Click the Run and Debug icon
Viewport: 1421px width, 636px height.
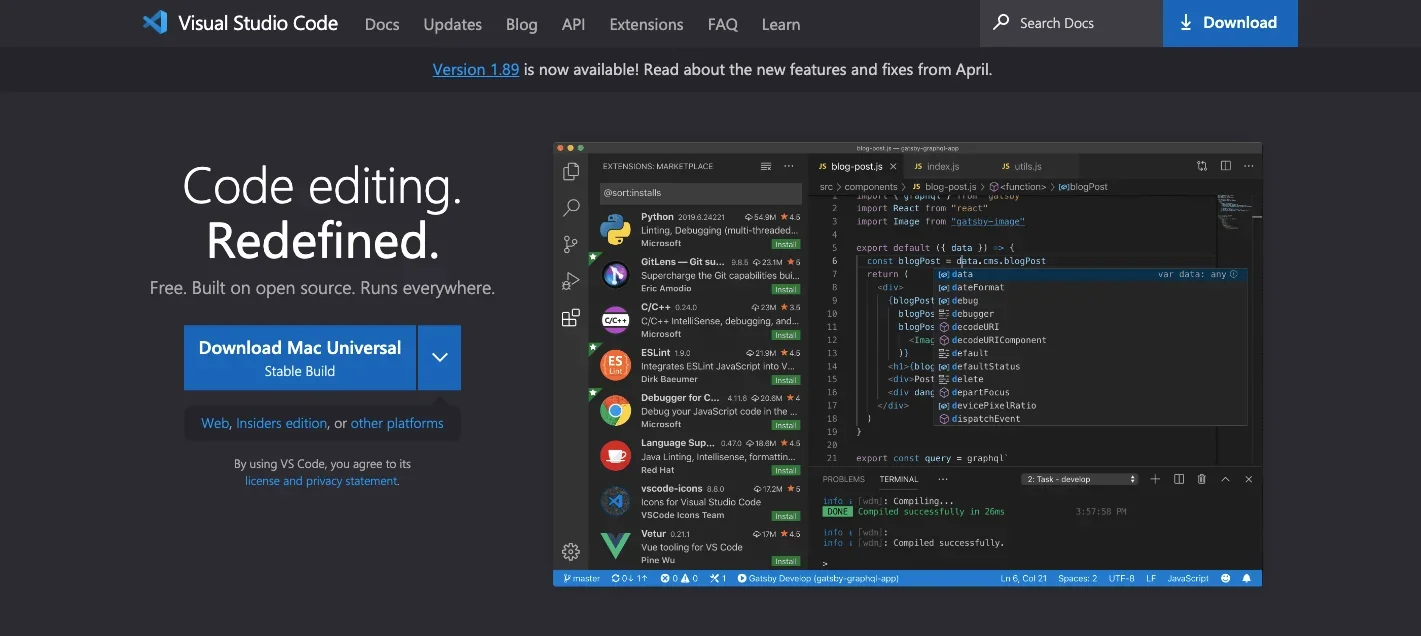[571, 281]
